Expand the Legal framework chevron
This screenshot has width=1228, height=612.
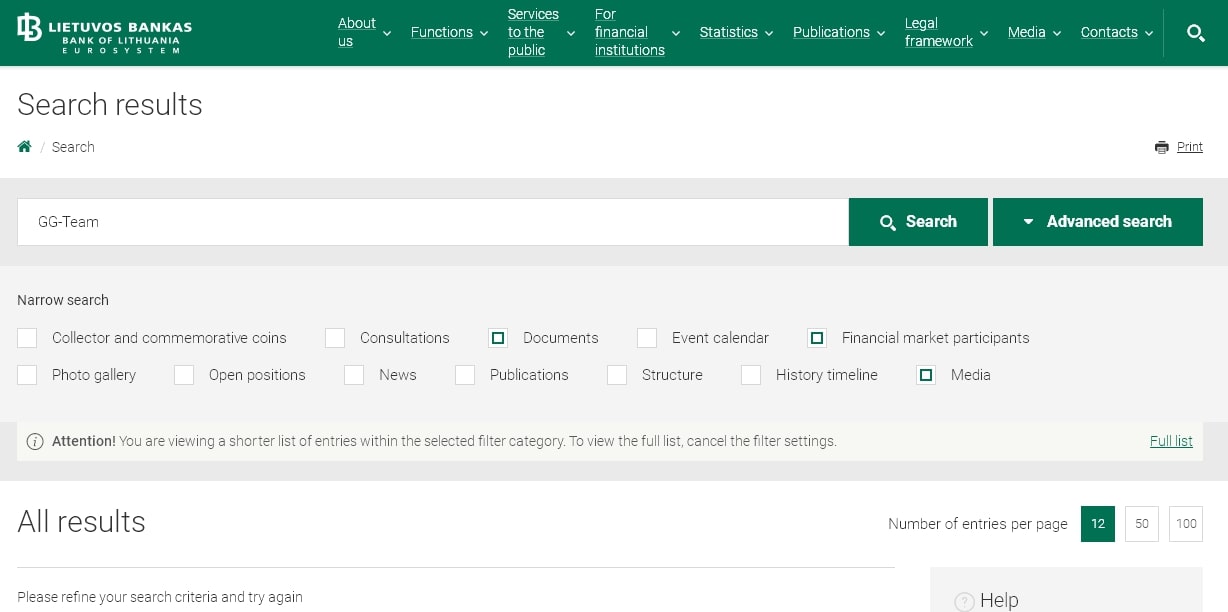(984, 33)
